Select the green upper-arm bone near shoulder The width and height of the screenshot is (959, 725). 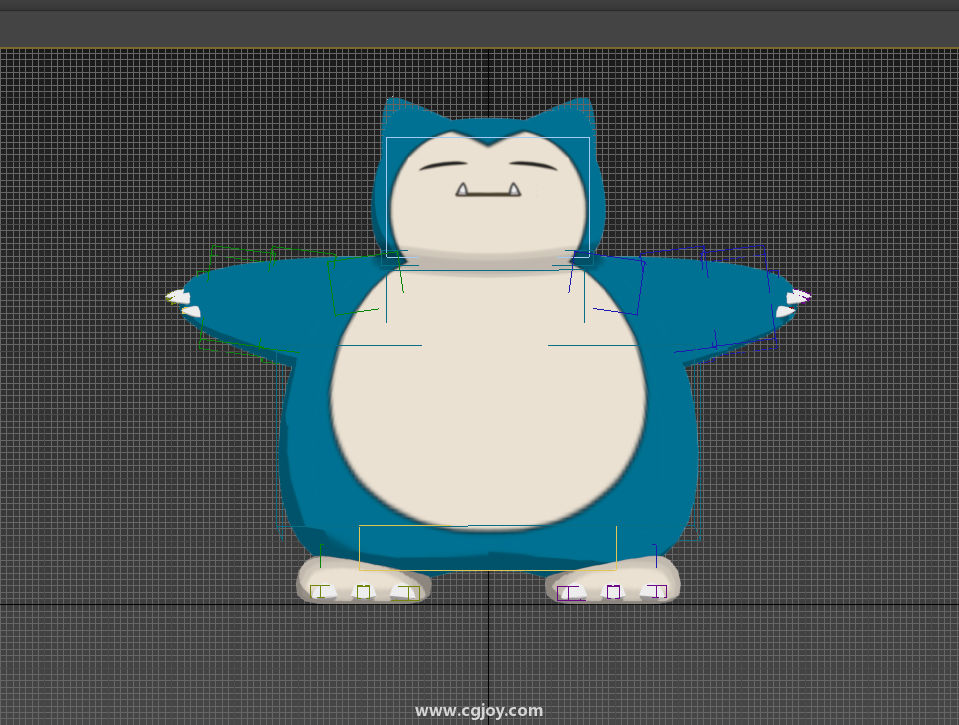(x=365, y=284)
